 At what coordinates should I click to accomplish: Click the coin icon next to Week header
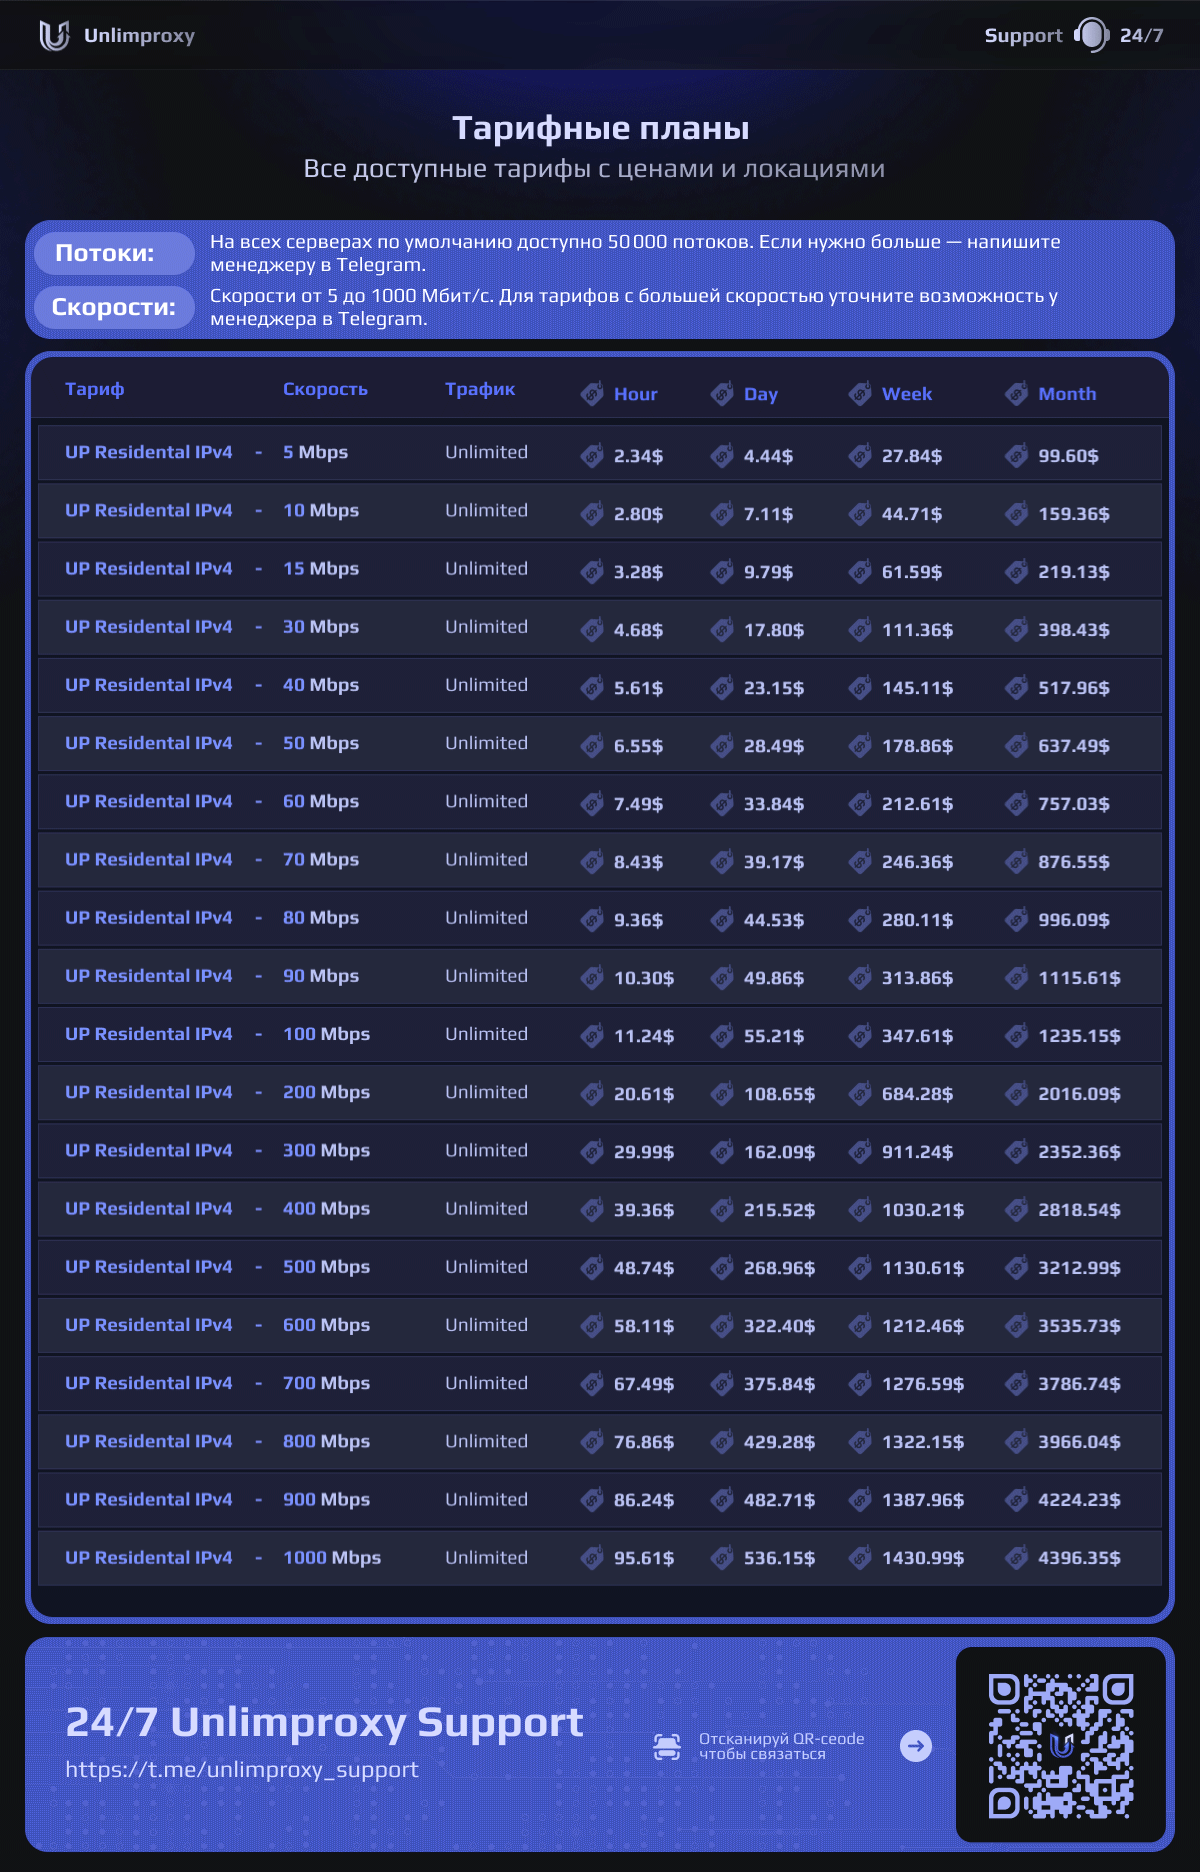860,394
